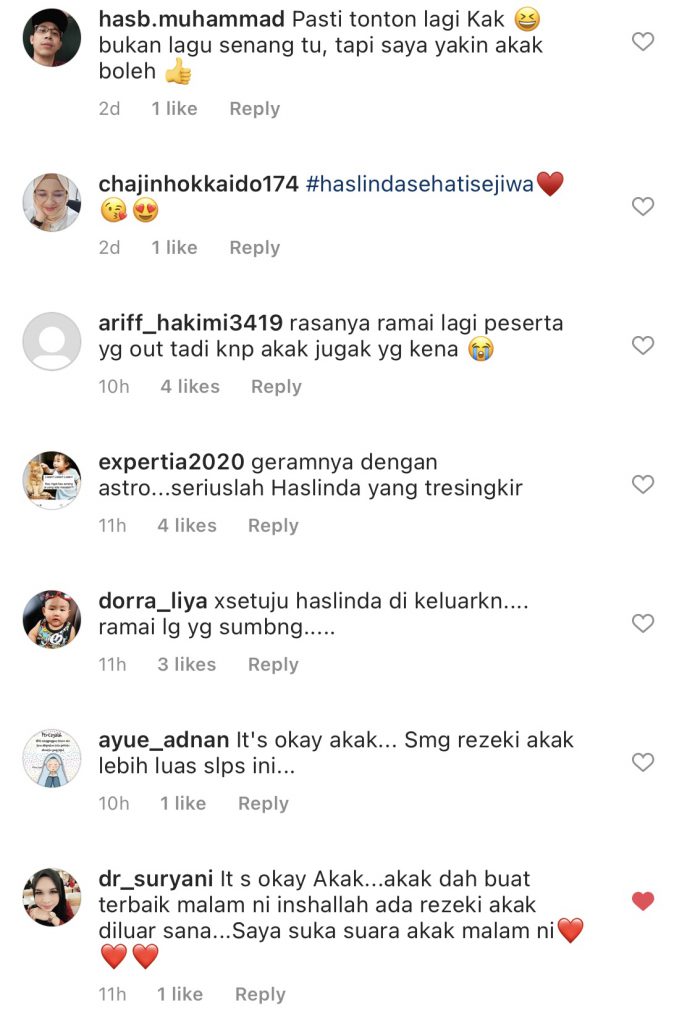This screenshot has width=695, height=1024.
Task: Tap heart beside ayue_adnan's comment
Action: tap(643, 762)
